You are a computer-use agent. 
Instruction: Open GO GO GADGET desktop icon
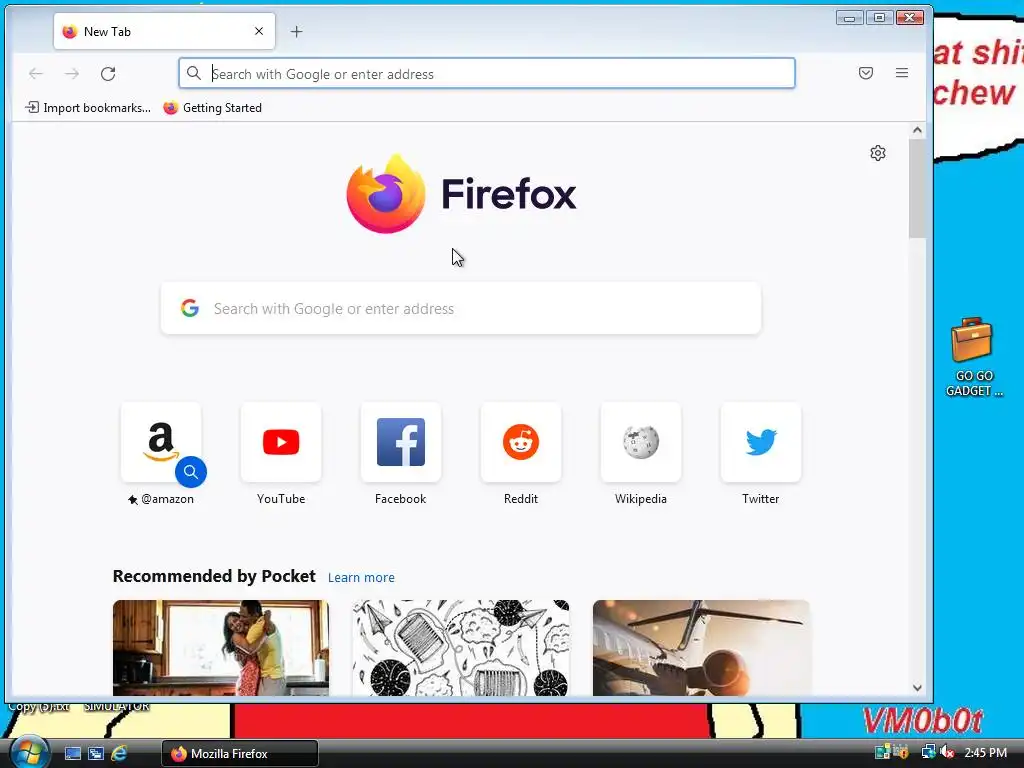(x=972, y=357)
